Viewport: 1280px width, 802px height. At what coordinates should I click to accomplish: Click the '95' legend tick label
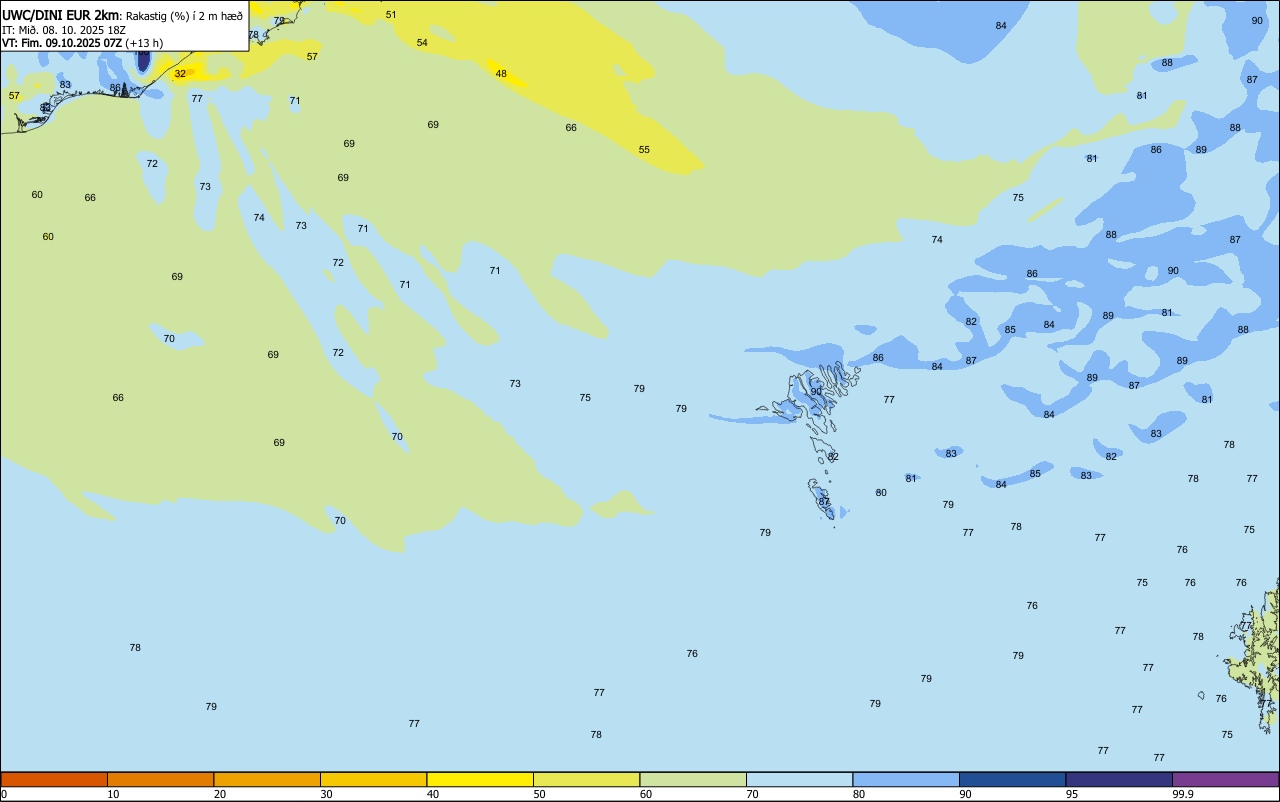pos(1072,794)
